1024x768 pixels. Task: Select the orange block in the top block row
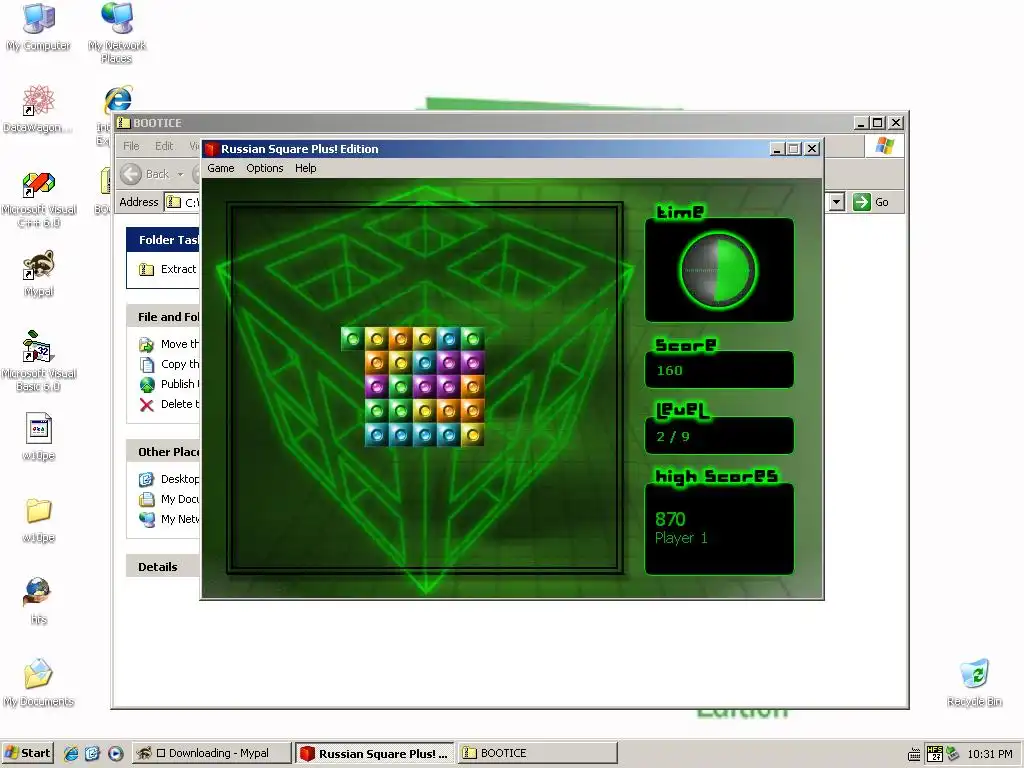[x=400, y=338]
